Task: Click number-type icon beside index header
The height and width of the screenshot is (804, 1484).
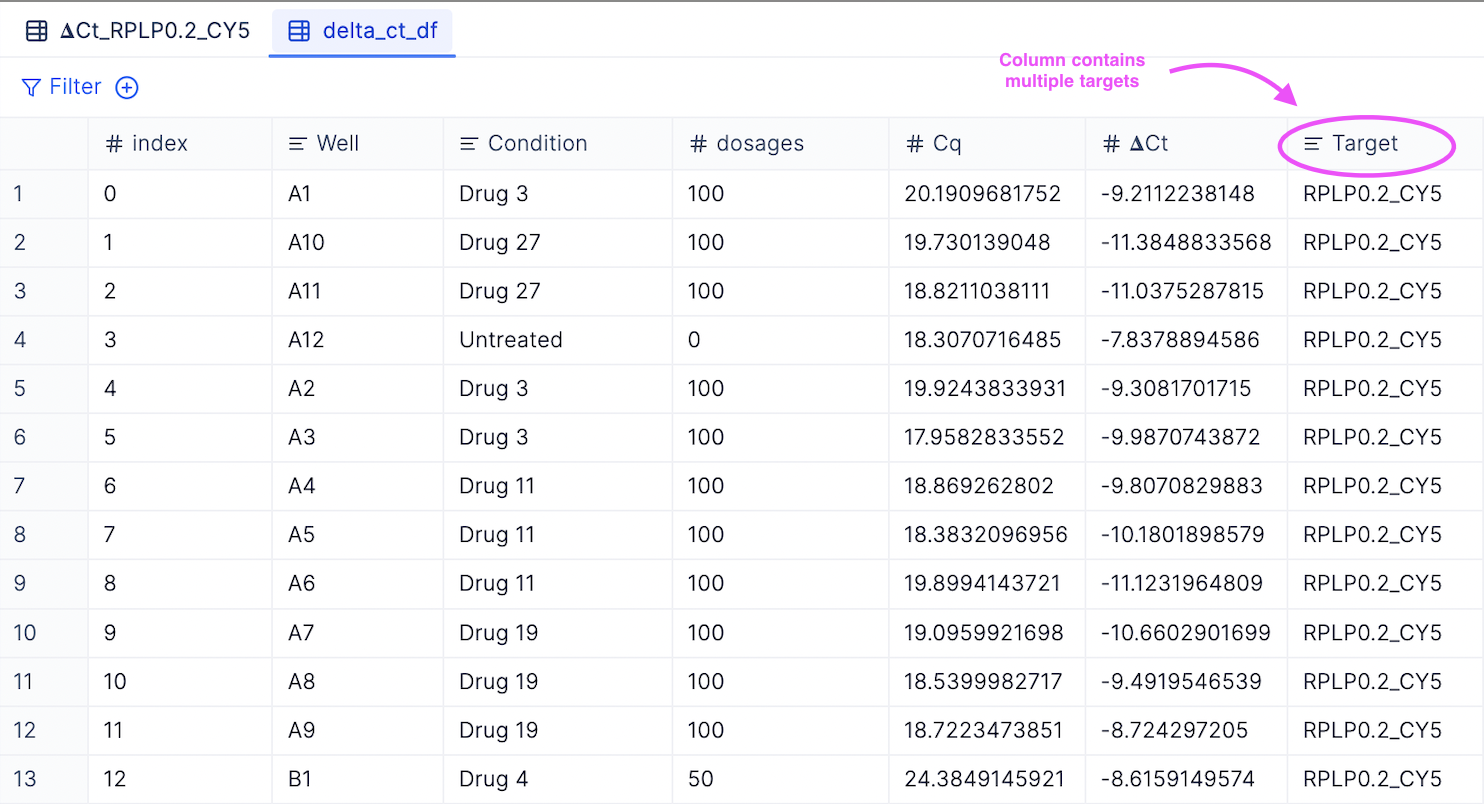Action: 114,144
